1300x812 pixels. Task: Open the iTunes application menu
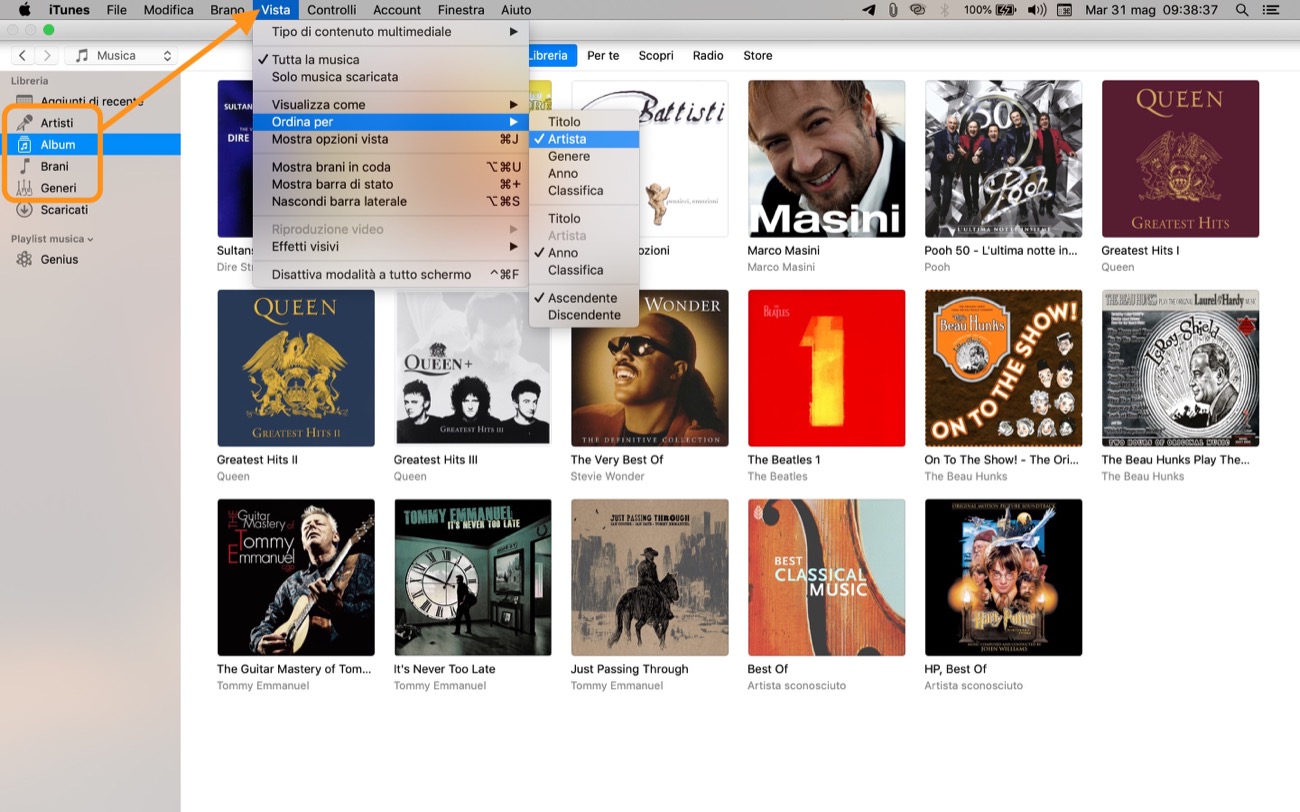coord(69,10)
